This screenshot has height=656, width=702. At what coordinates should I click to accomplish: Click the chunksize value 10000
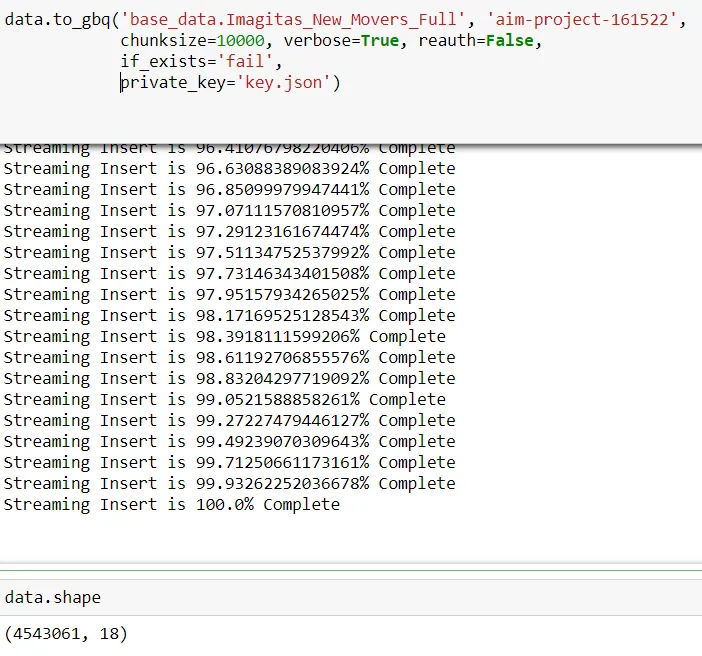[241, 41]
